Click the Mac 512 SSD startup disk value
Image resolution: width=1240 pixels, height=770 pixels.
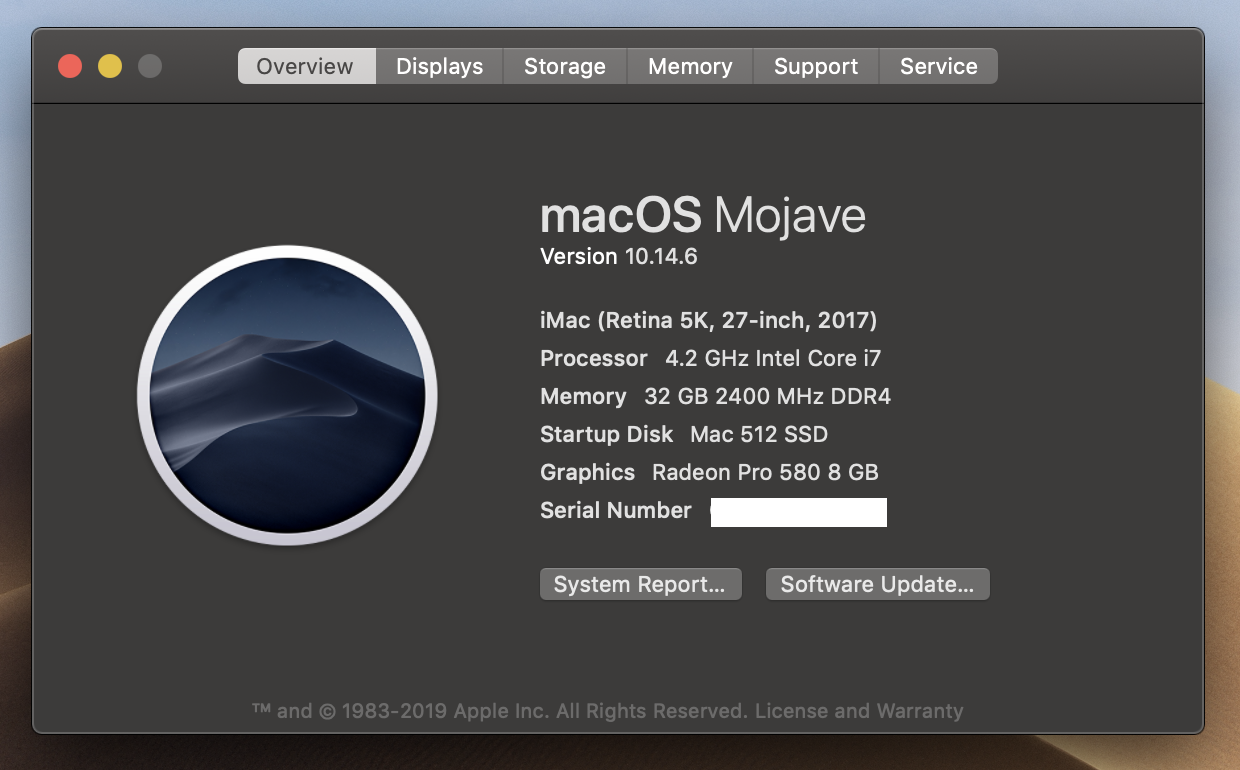point(759,434)
